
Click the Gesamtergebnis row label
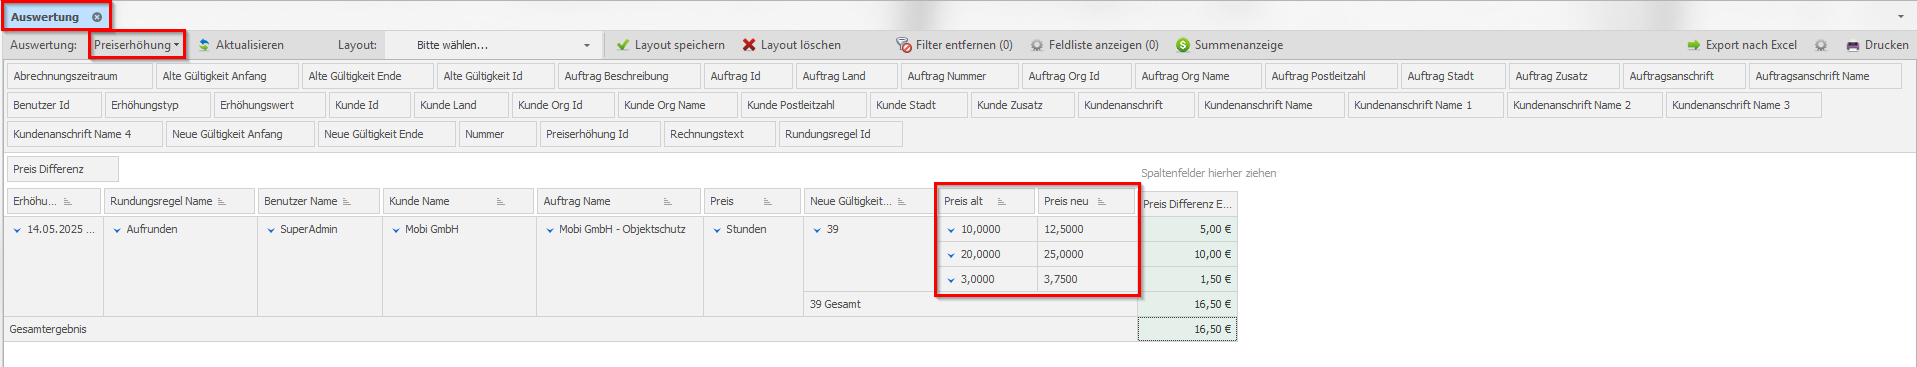click(x=48, y=329)
